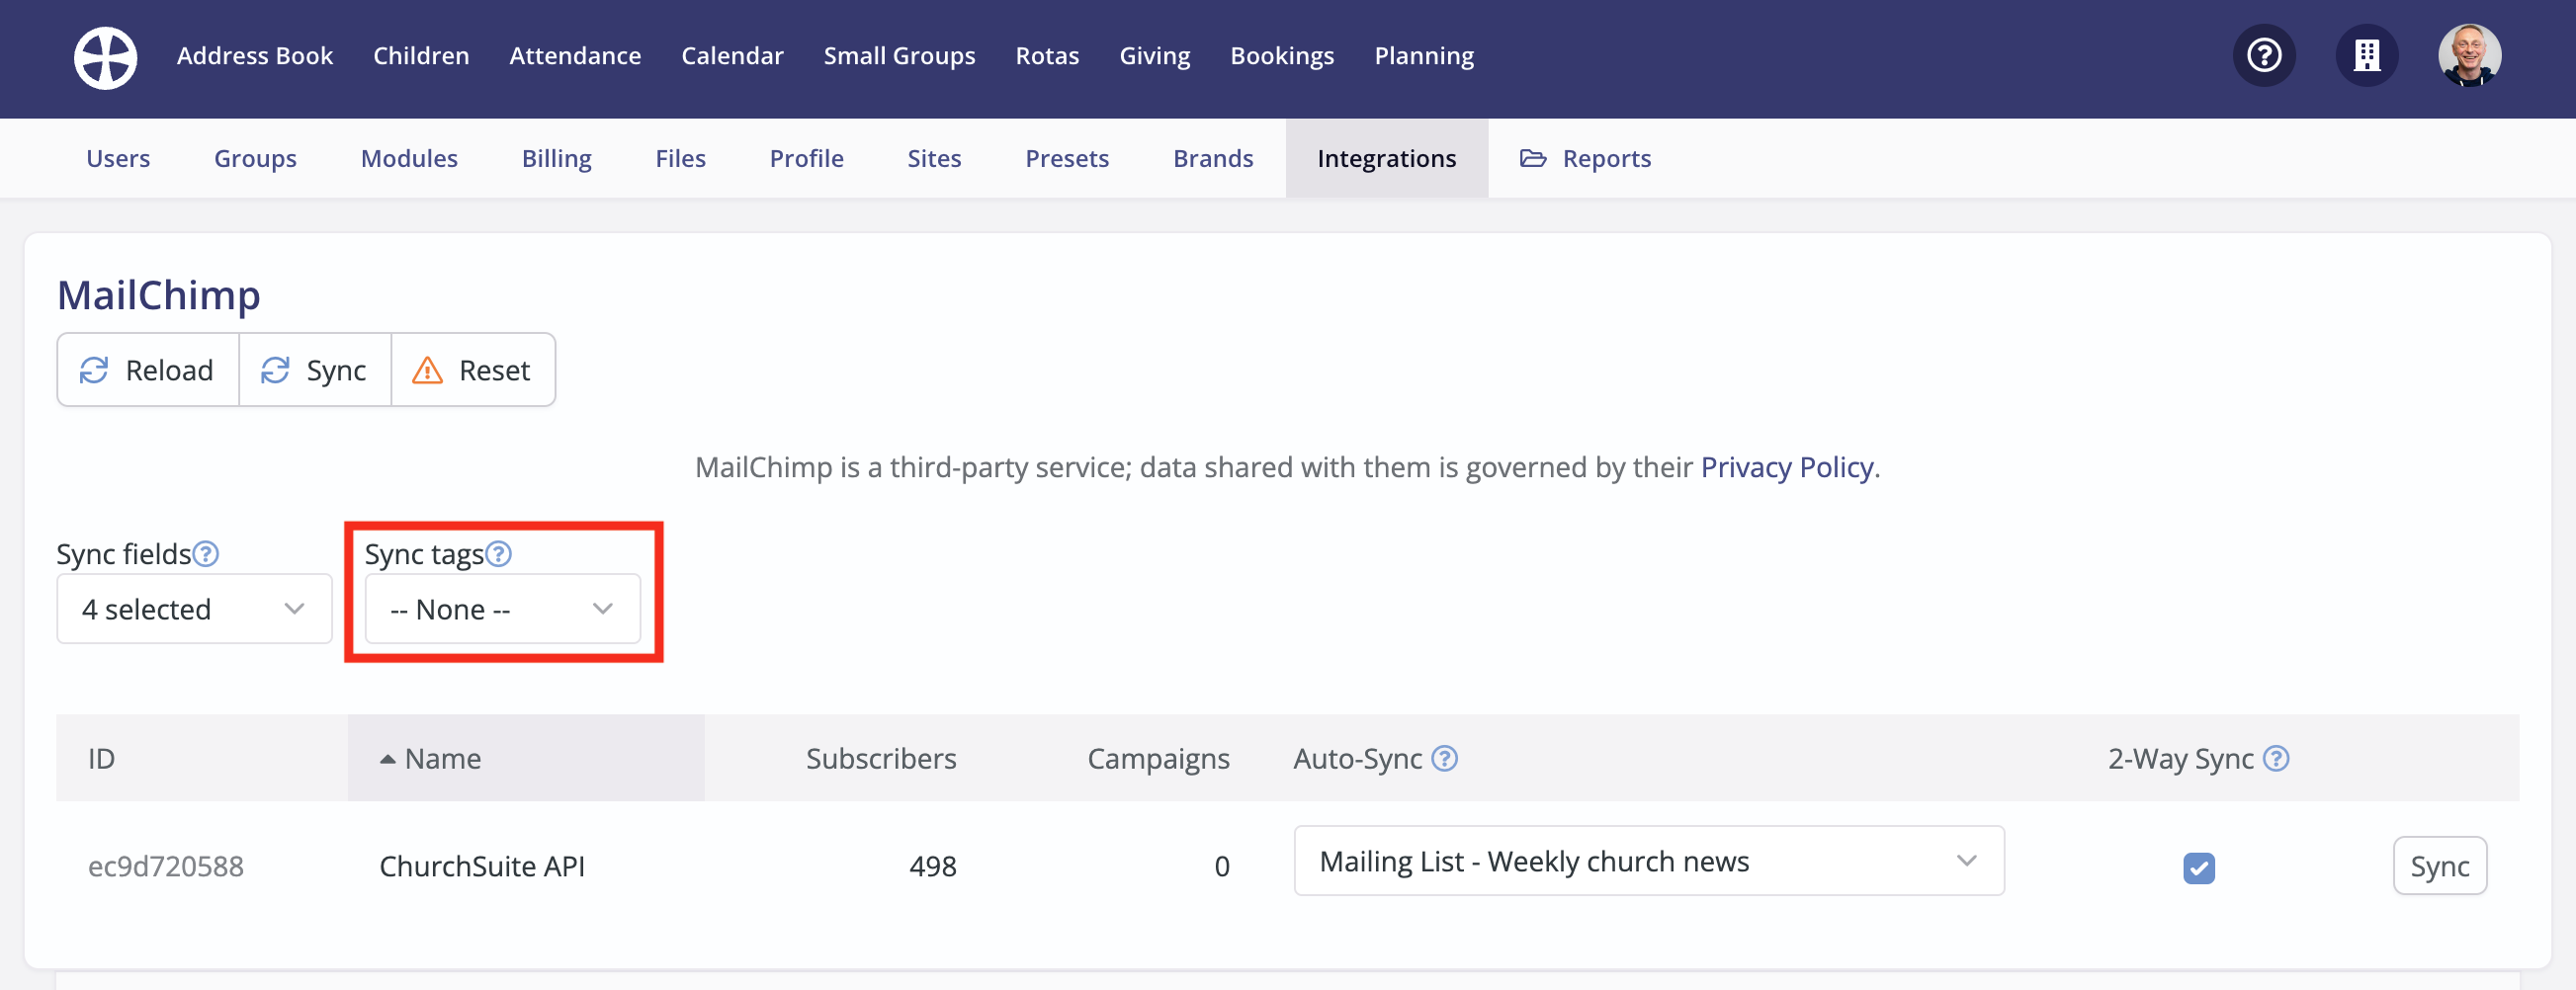
Task: Click the MailChimp page heading
Action: point(158,295)
